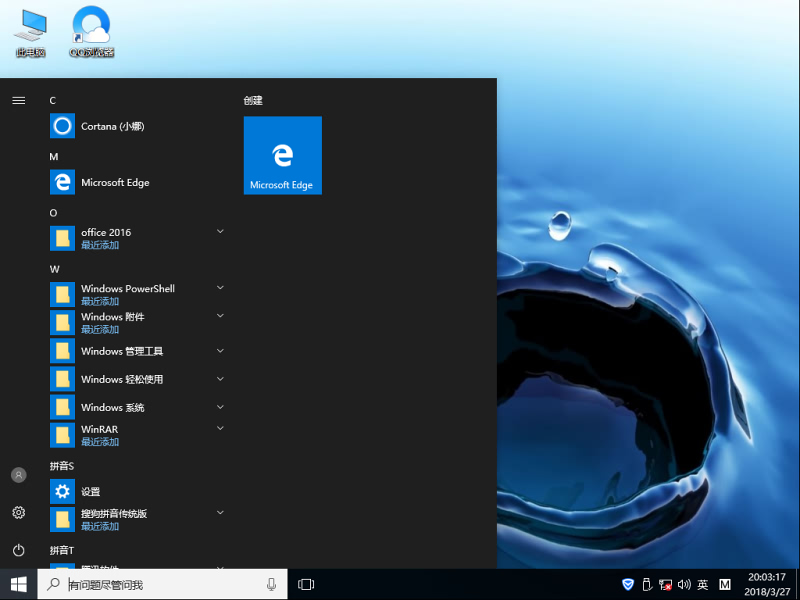This screenshot has width=800, height=600.
Task: Click the letter O group header
Action: coord(53,213)
